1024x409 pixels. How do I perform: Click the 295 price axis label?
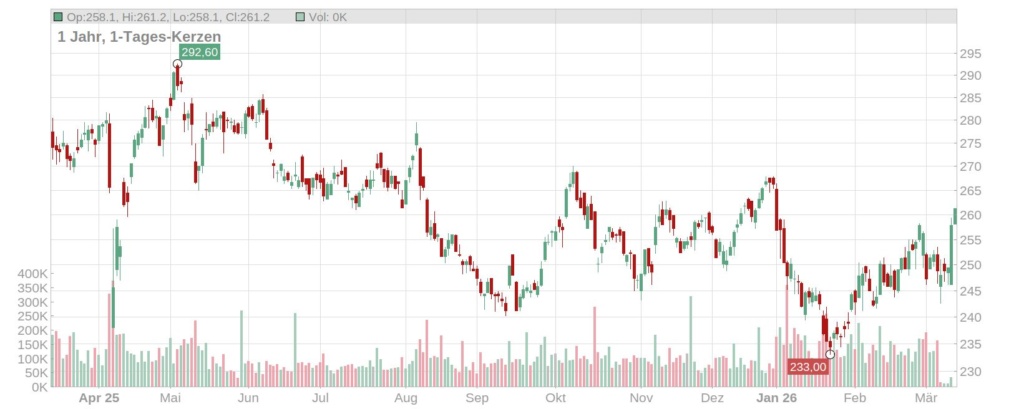970,54
